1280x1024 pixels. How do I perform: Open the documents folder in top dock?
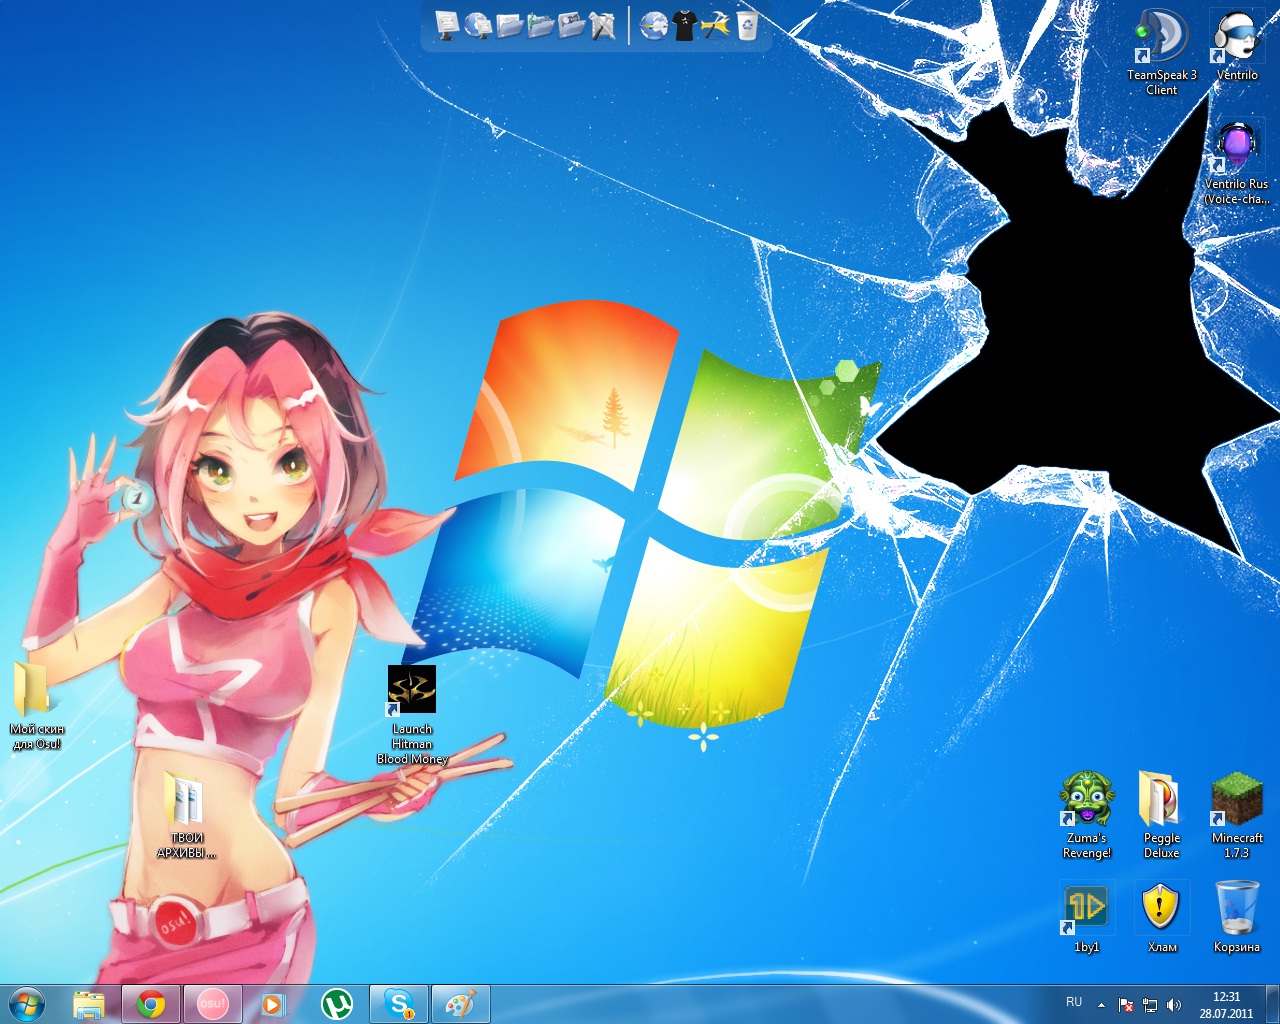click(x=509, y=26)
